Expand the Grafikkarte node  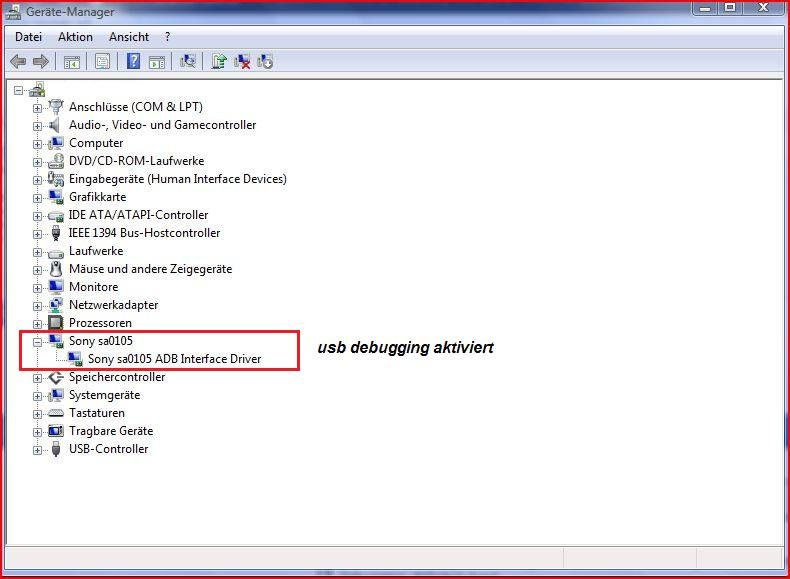(37, 198)
